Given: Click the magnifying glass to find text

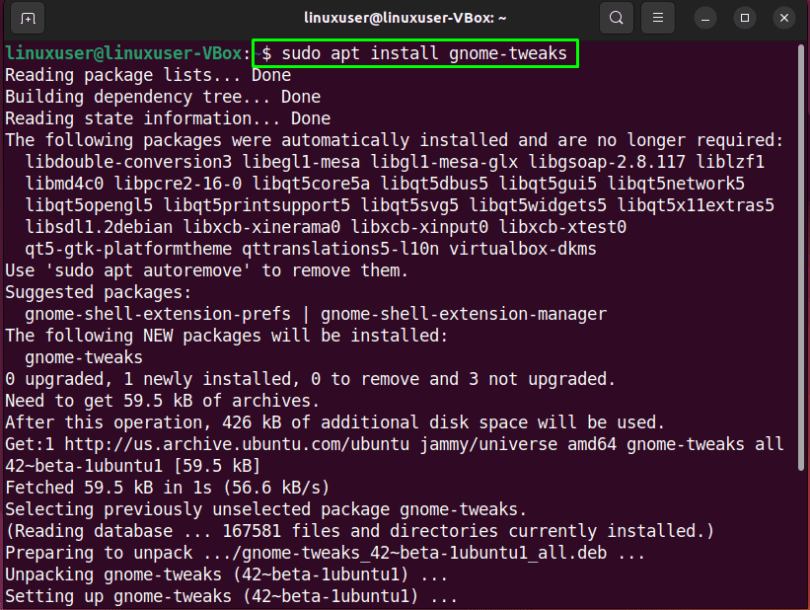Looking at the screenshot, I should pyautogui.click(x=616, y=18).
